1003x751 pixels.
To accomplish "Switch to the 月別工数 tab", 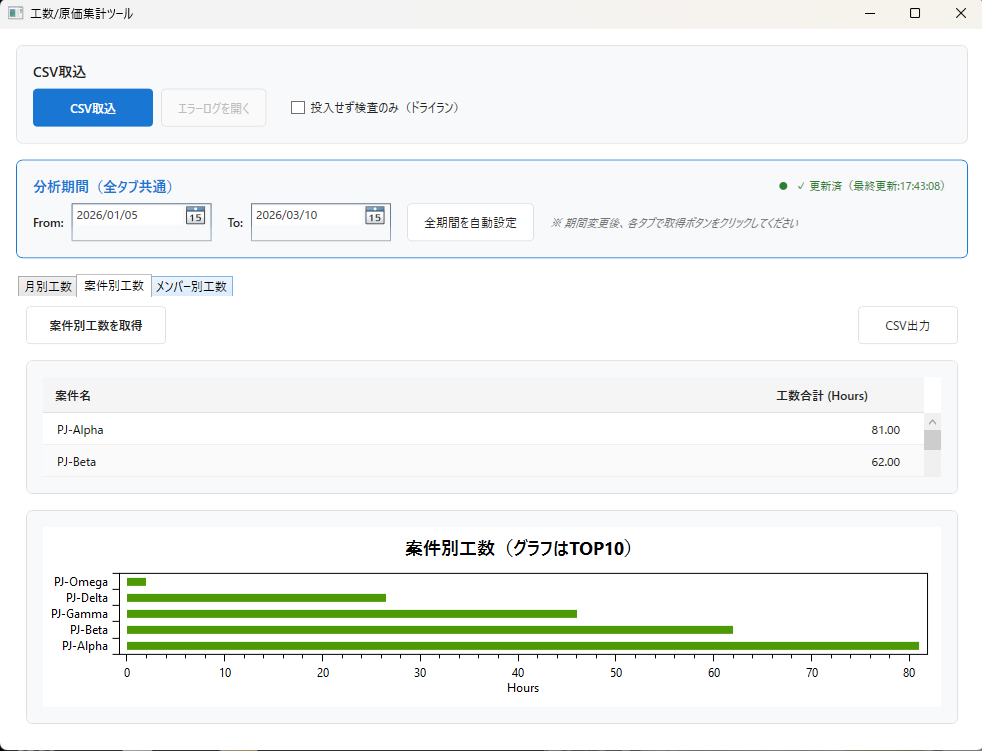I will (x=48, y=287).
